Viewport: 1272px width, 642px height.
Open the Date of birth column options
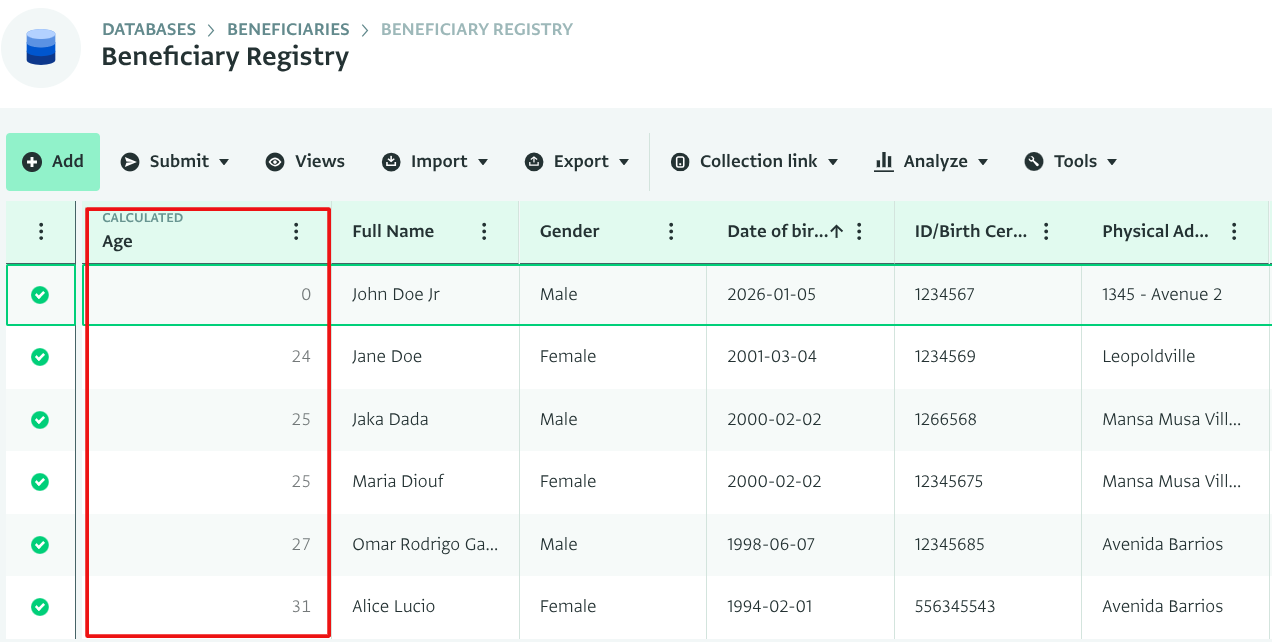859,232
